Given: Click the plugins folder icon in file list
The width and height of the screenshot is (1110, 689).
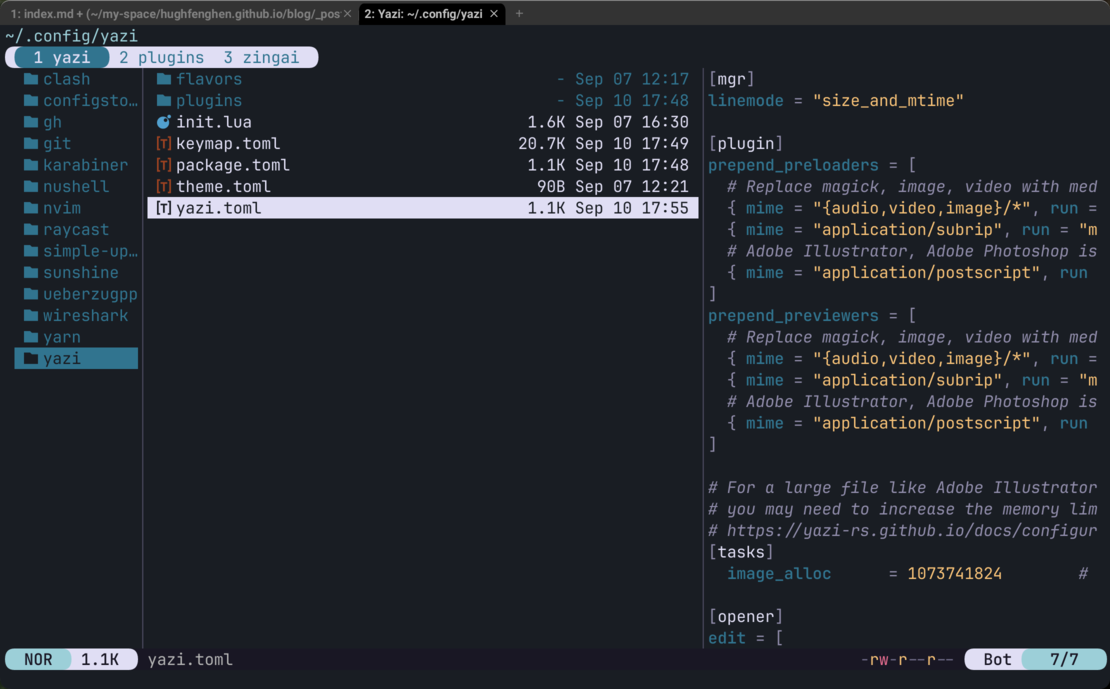Looking at the screenshot, I should coord(164,101).
